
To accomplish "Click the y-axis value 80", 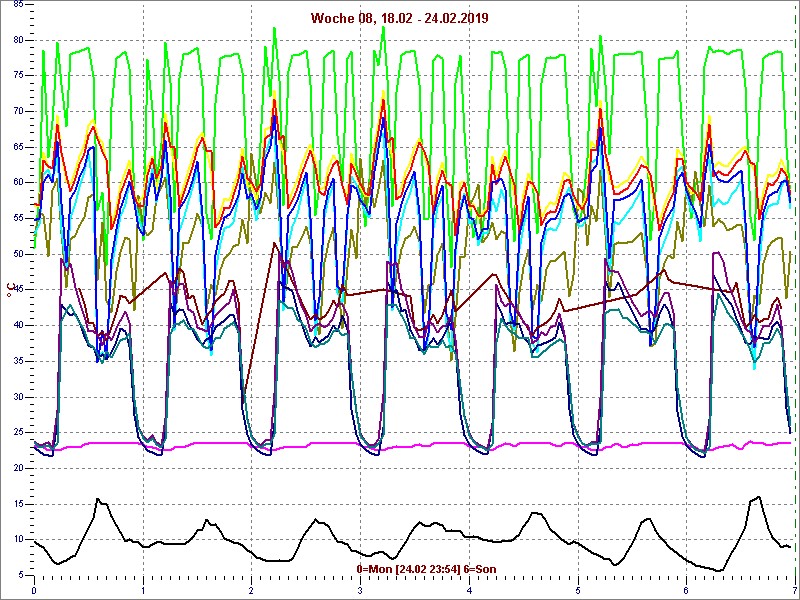I will [x=17, y=40].
